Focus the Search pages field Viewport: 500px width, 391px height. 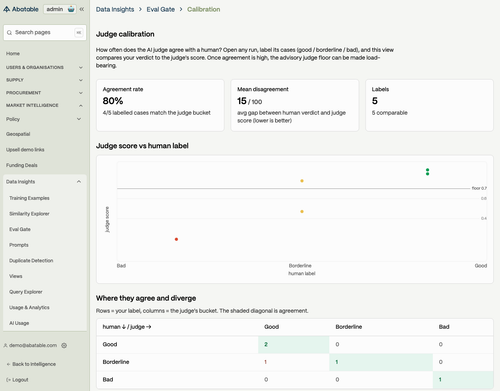click(45, 32)
